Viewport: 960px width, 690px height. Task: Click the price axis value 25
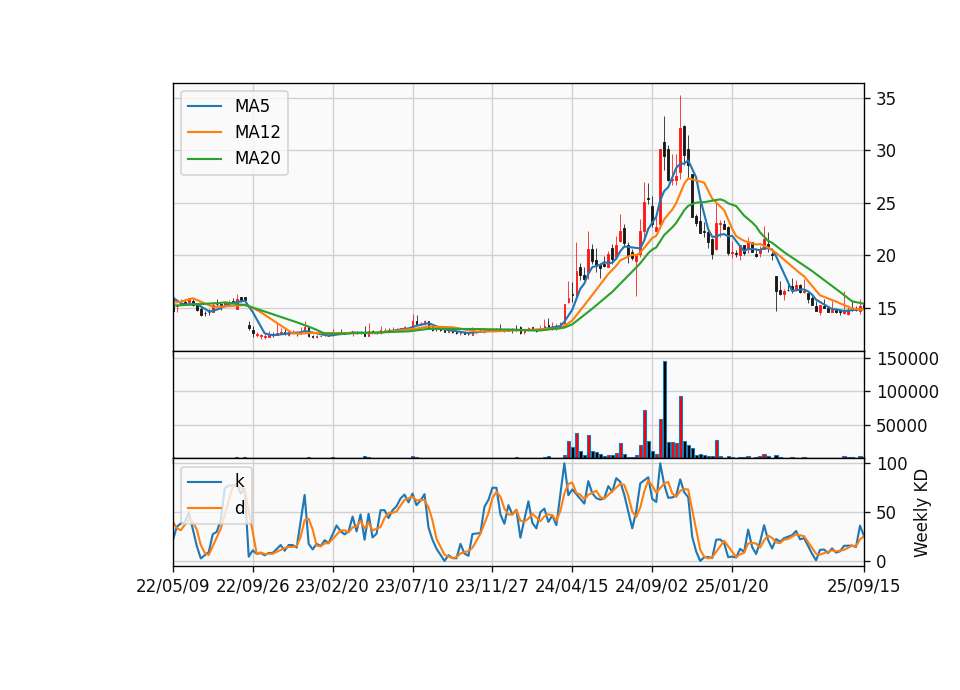tap(886, 204)
